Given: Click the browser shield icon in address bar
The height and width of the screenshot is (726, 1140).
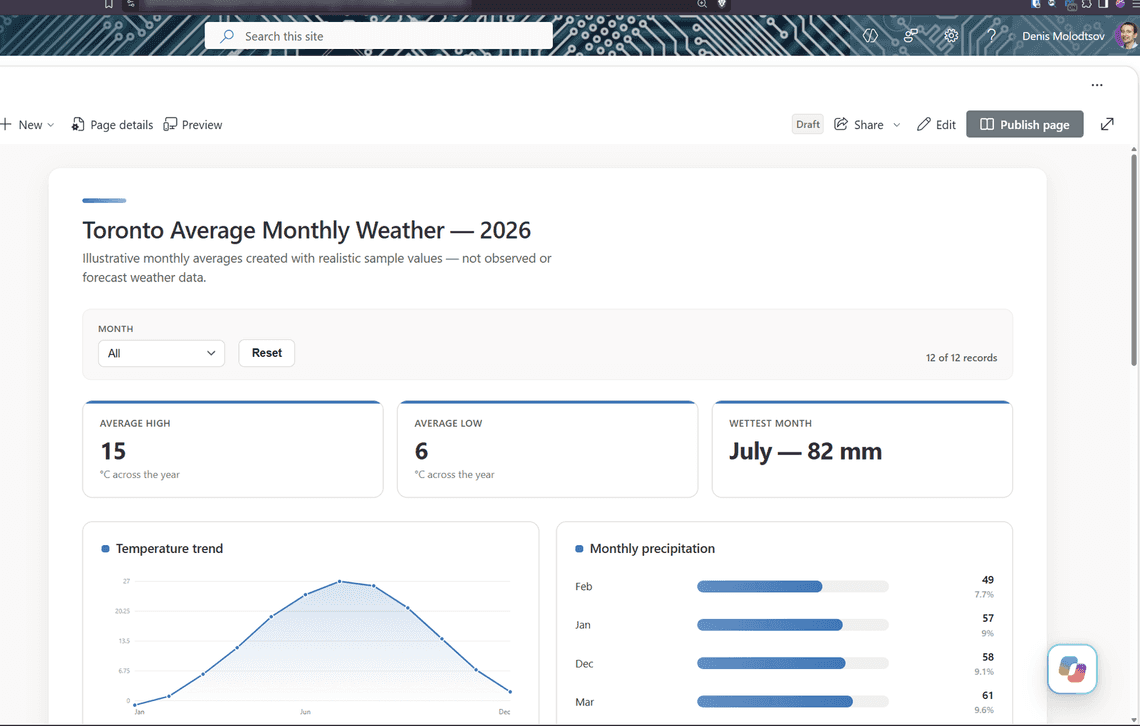Looking at the screenshot, I should tap(722, 4).
